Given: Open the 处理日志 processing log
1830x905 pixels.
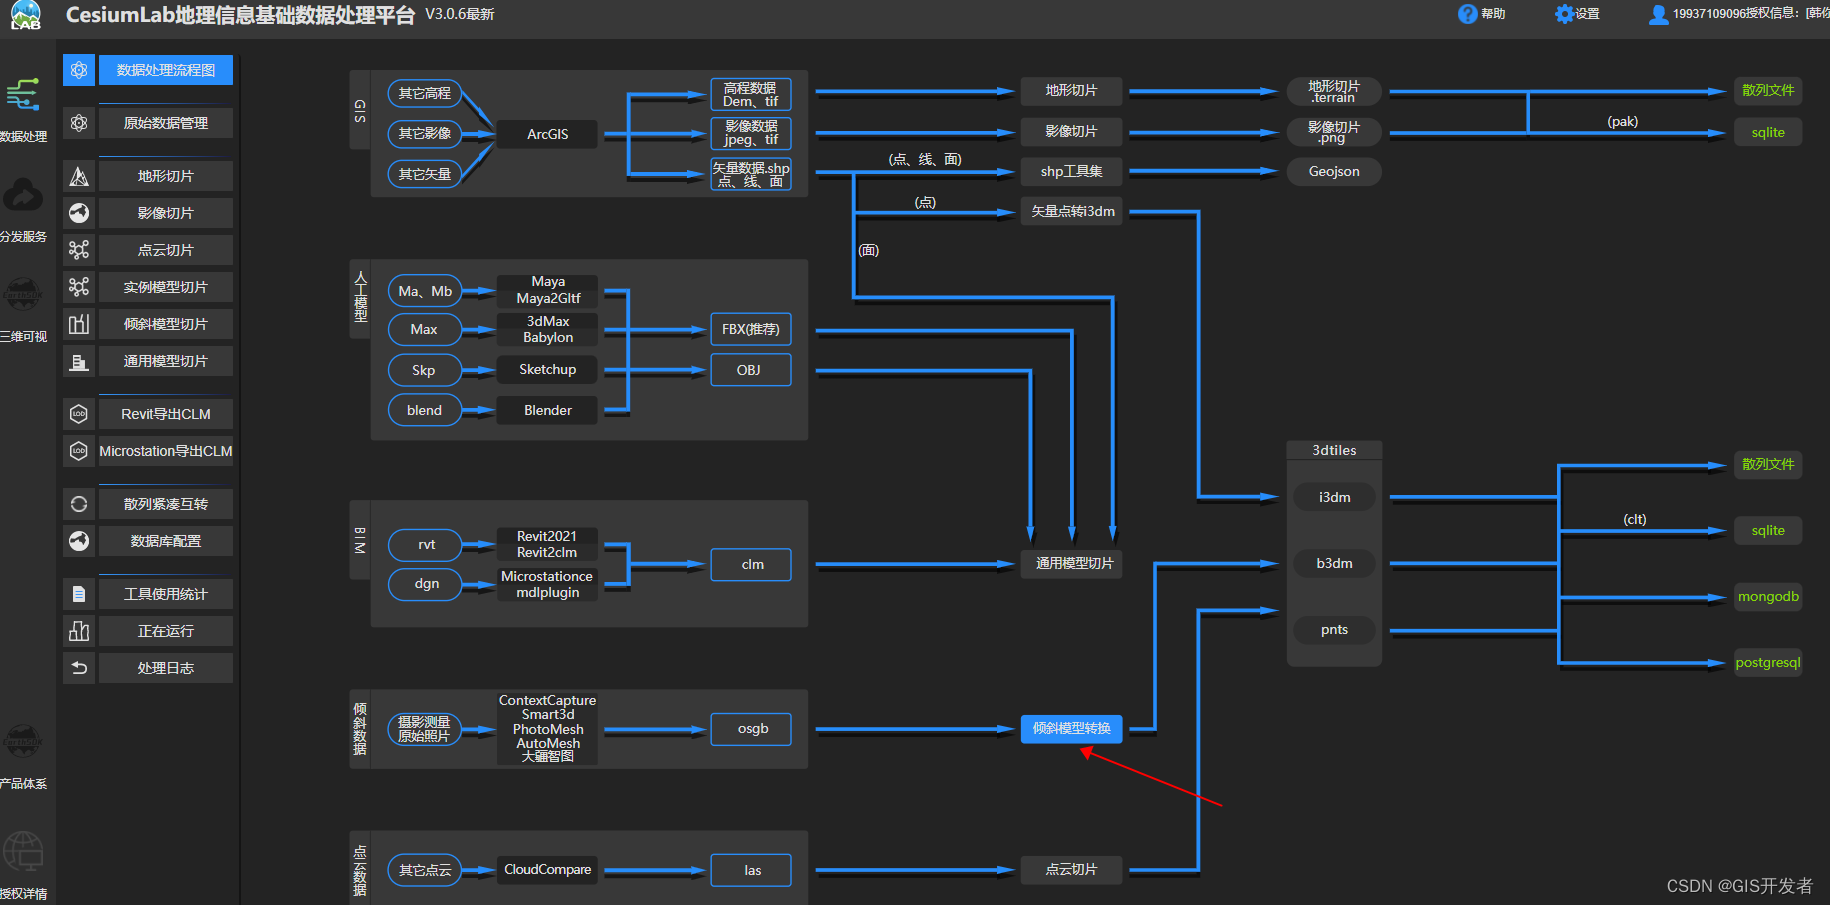Looking at the screenshot, I should pos(165,667).
